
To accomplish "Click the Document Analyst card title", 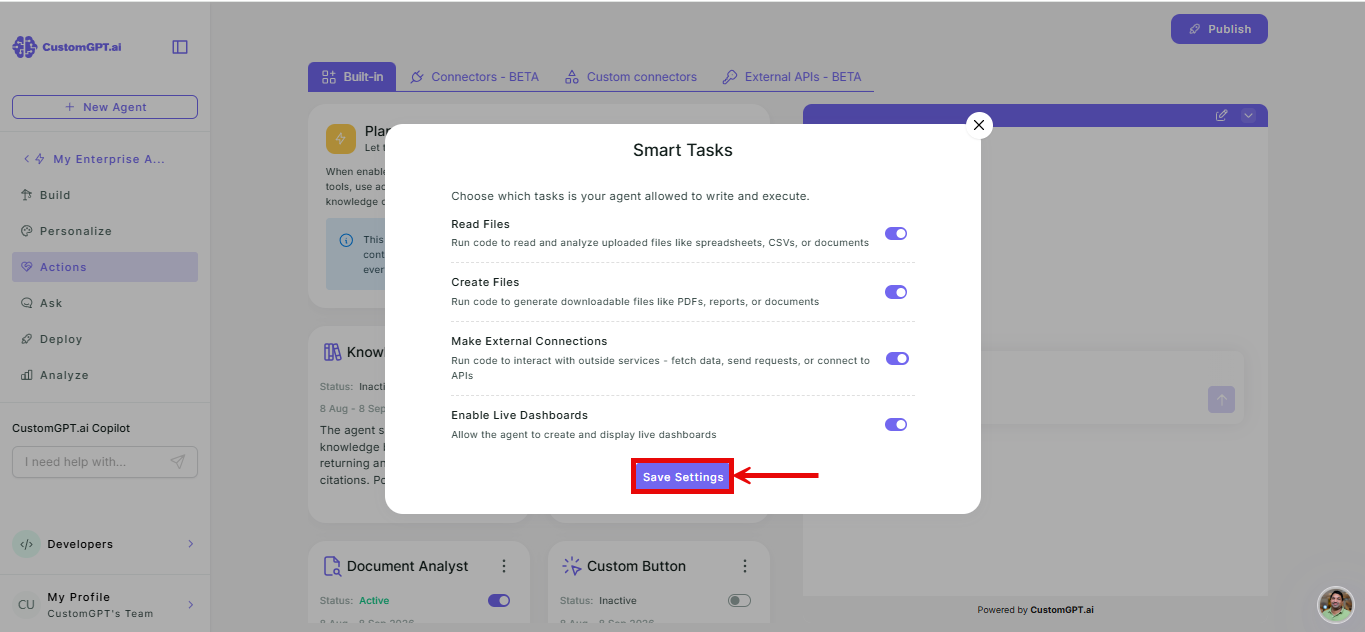I will tap(408, 566).
